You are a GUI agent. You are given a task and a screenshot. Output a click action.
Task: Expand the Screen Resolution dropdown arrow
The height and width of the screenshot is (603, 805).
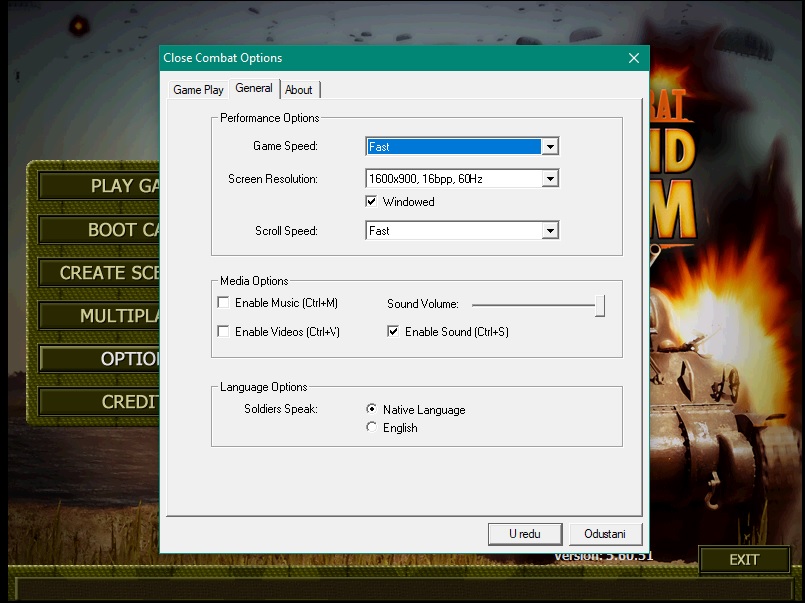(x=550, y=179)
